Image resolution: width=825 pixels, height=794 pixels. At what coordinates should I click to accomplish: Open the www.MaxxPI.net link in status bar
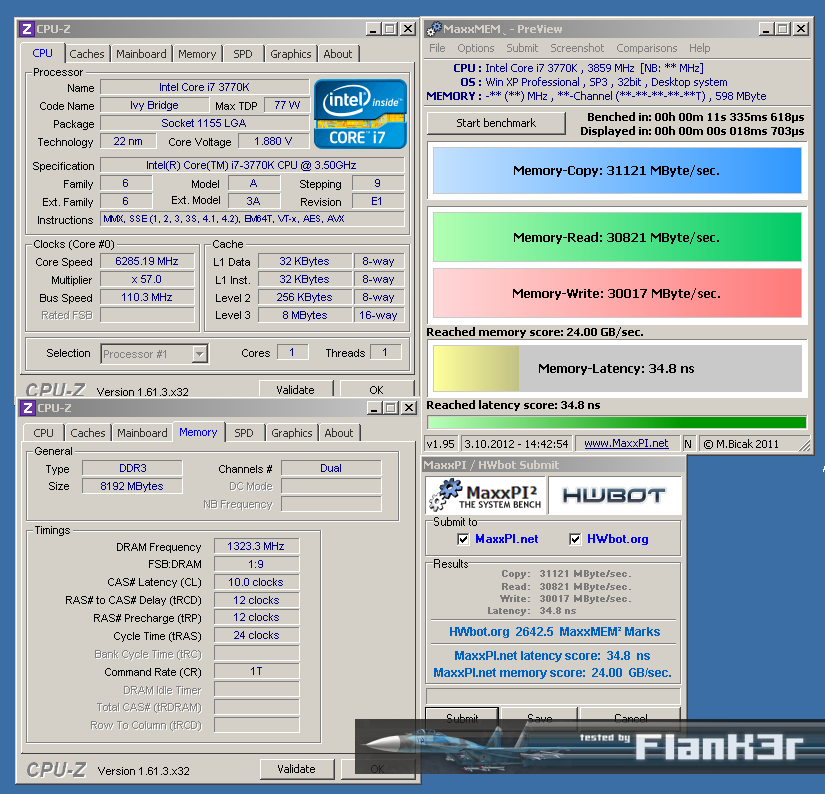pos(626,444)
